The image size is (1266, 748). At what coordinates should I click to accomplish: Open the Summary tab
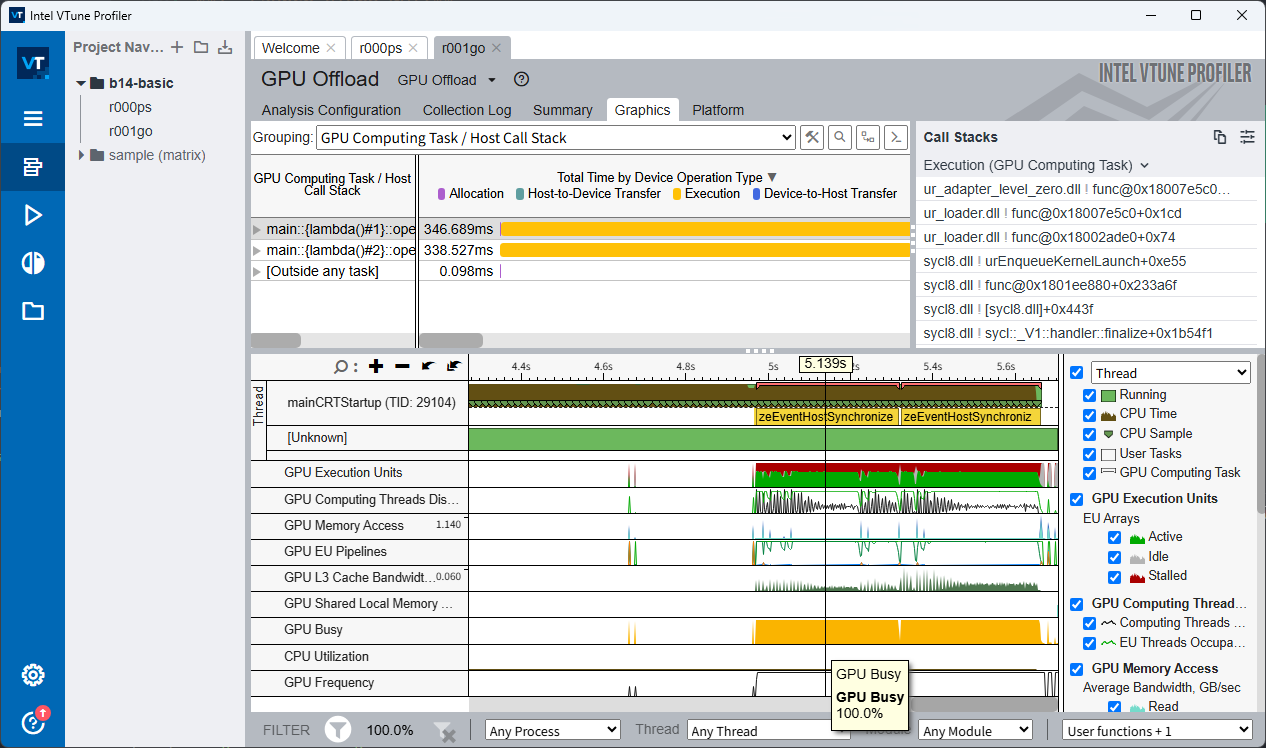[x=563, y=110]
